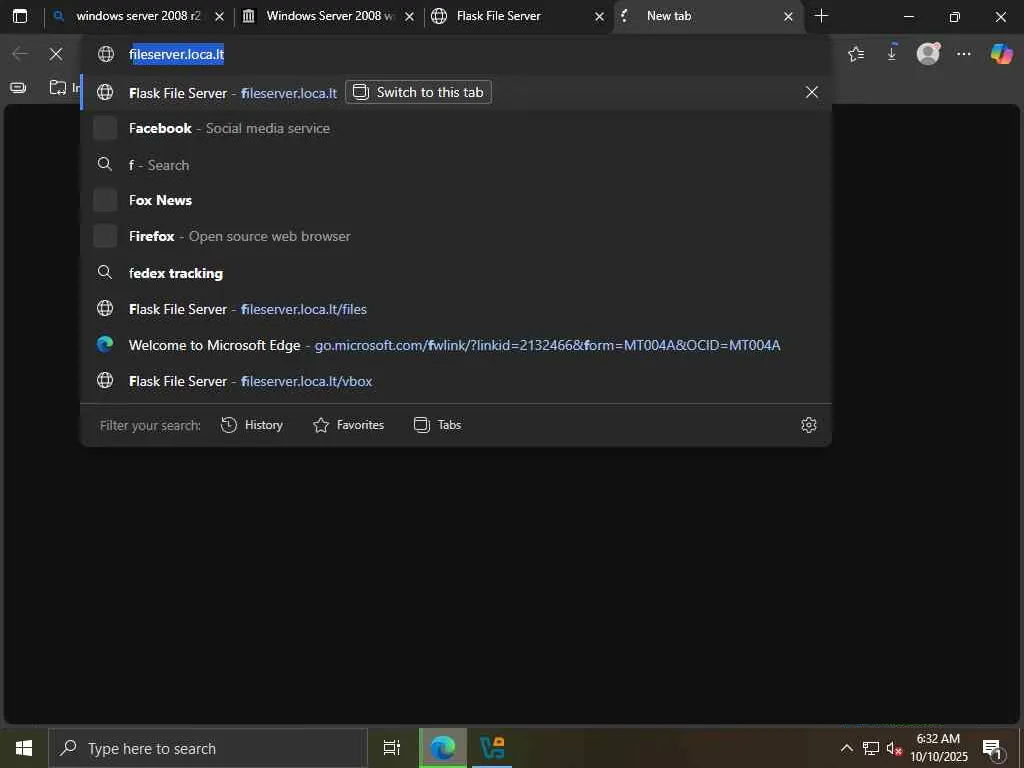Open the Favorites star list icon

click(x=856, y=54)
